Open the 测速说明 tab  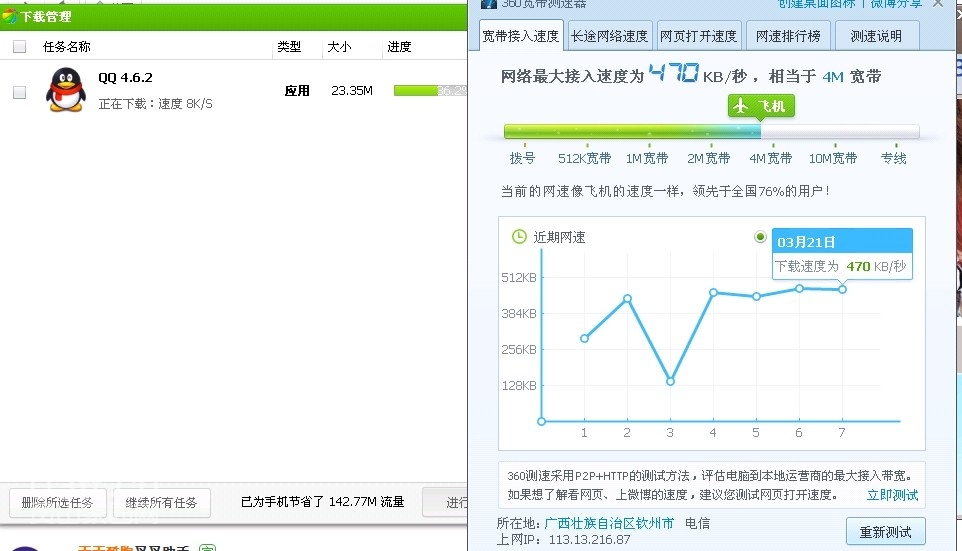pyautogui.click(x=876, y=36)
